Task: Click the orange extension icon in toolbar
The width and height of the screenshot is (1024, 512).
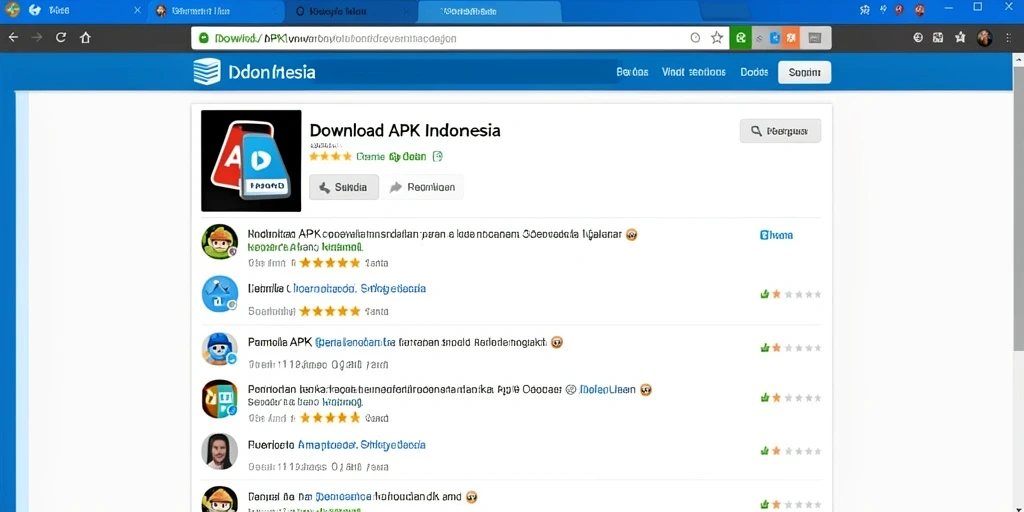Action: pyautogui.click(x=790, y=39)
